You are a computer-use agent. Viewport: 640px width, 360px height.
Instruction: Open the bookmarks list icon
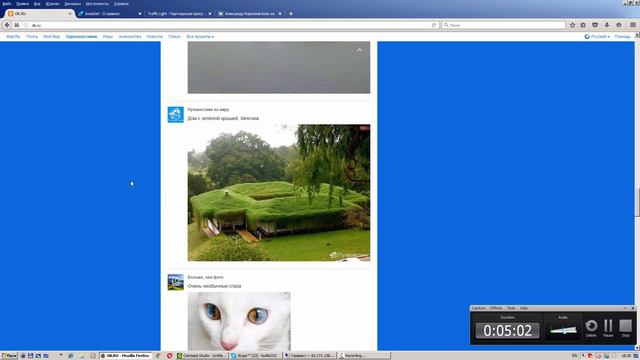pyautogui.click(x=583, y=25)
